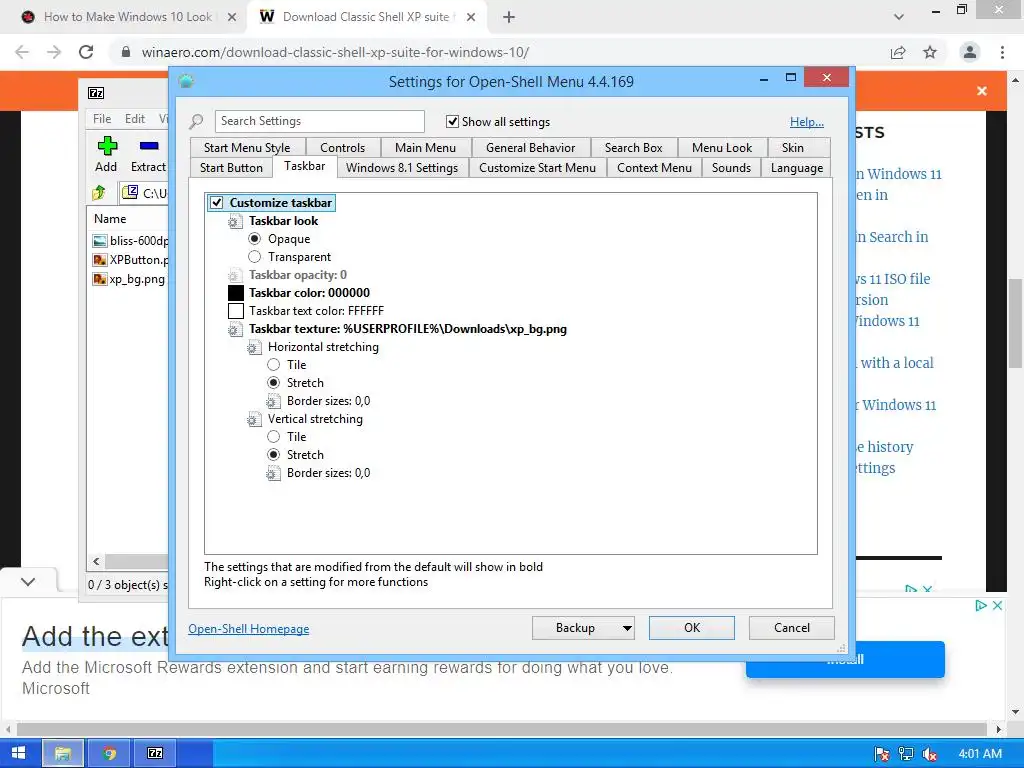This screenshot has width=1024, height=768.
Task: Select Stretch under Vertical stretching
Action: point(274,455)
